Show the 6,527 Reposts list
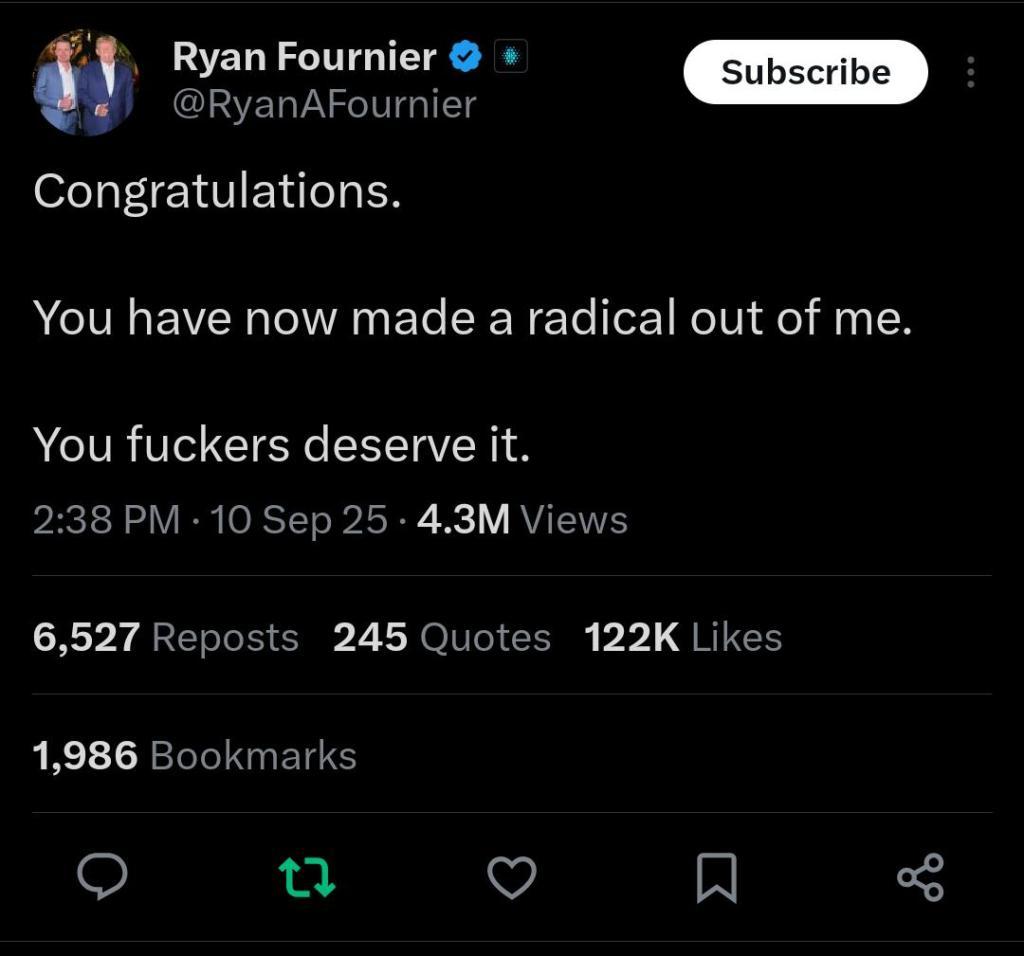The height and width of the screenshot is (956, 1024). point(166,637)
